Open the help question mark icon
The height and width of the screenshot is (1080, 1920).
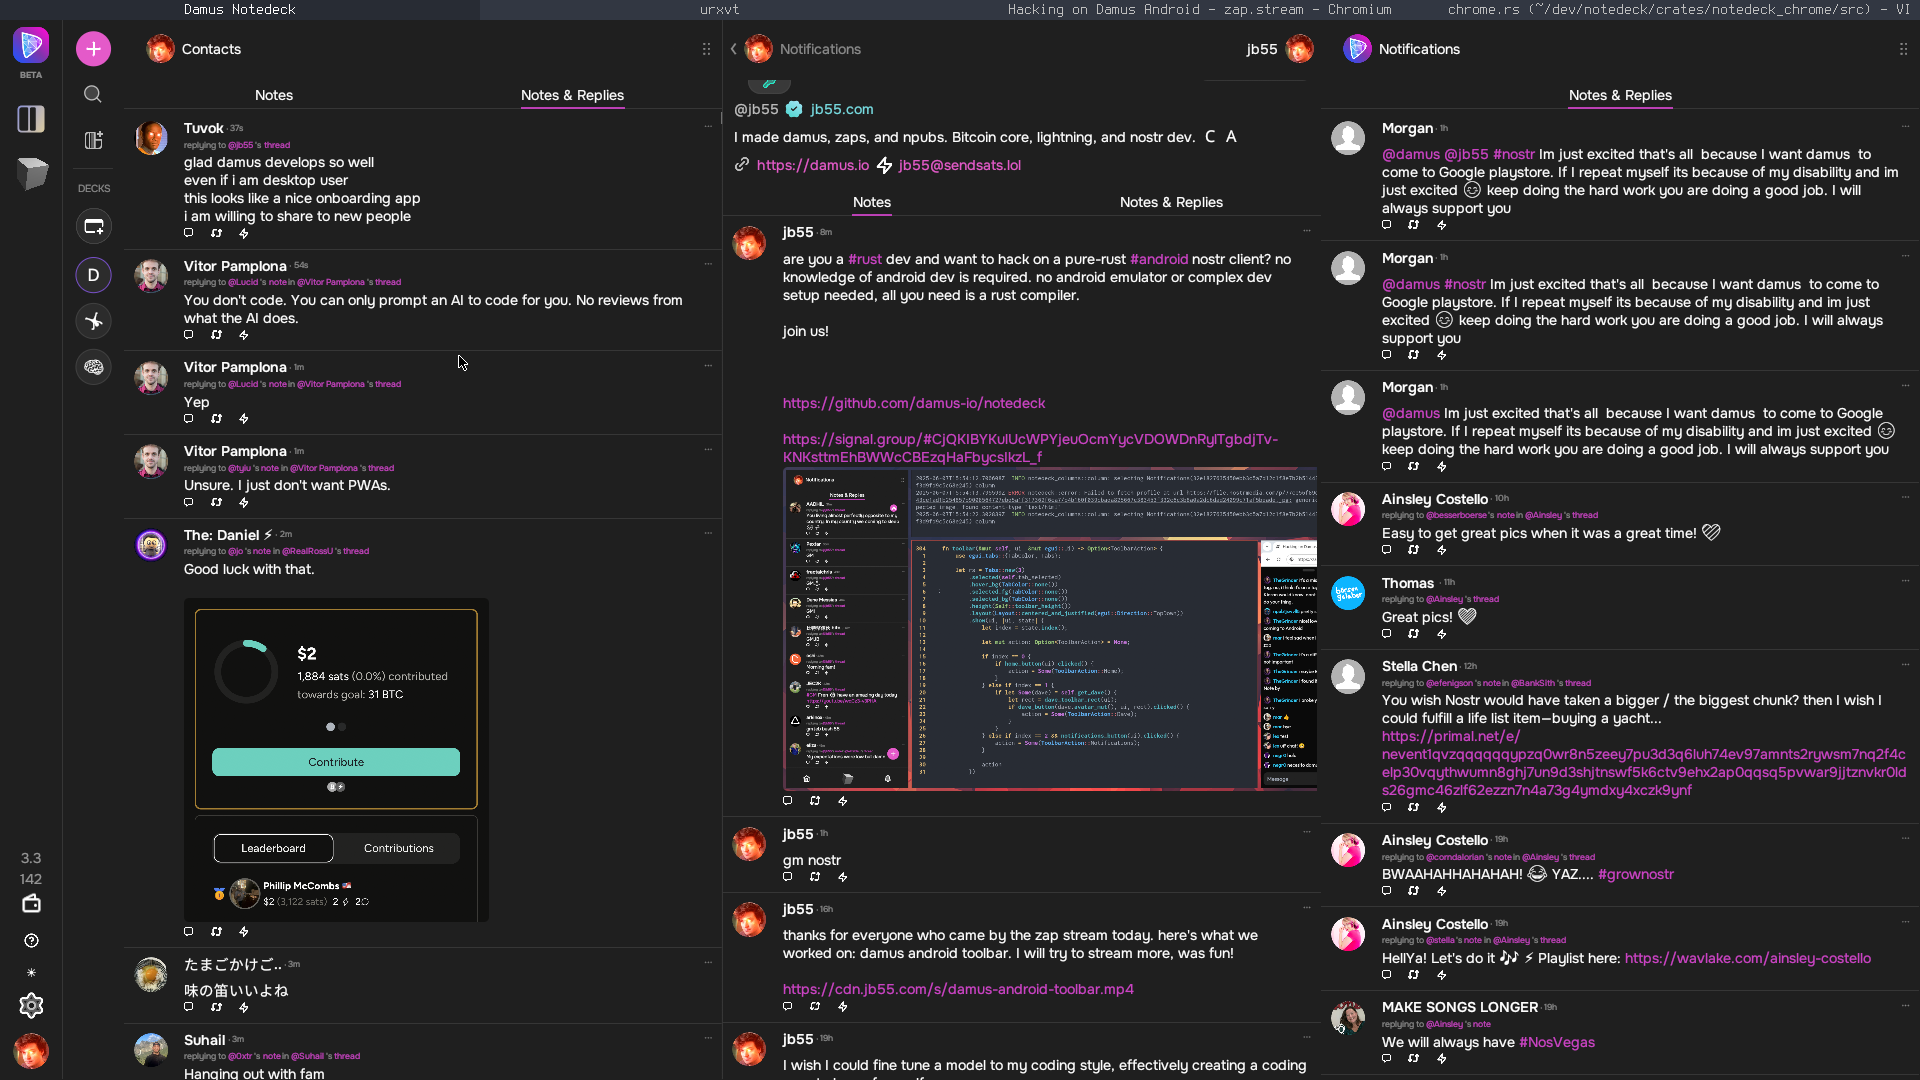click(x=31, y=940)
